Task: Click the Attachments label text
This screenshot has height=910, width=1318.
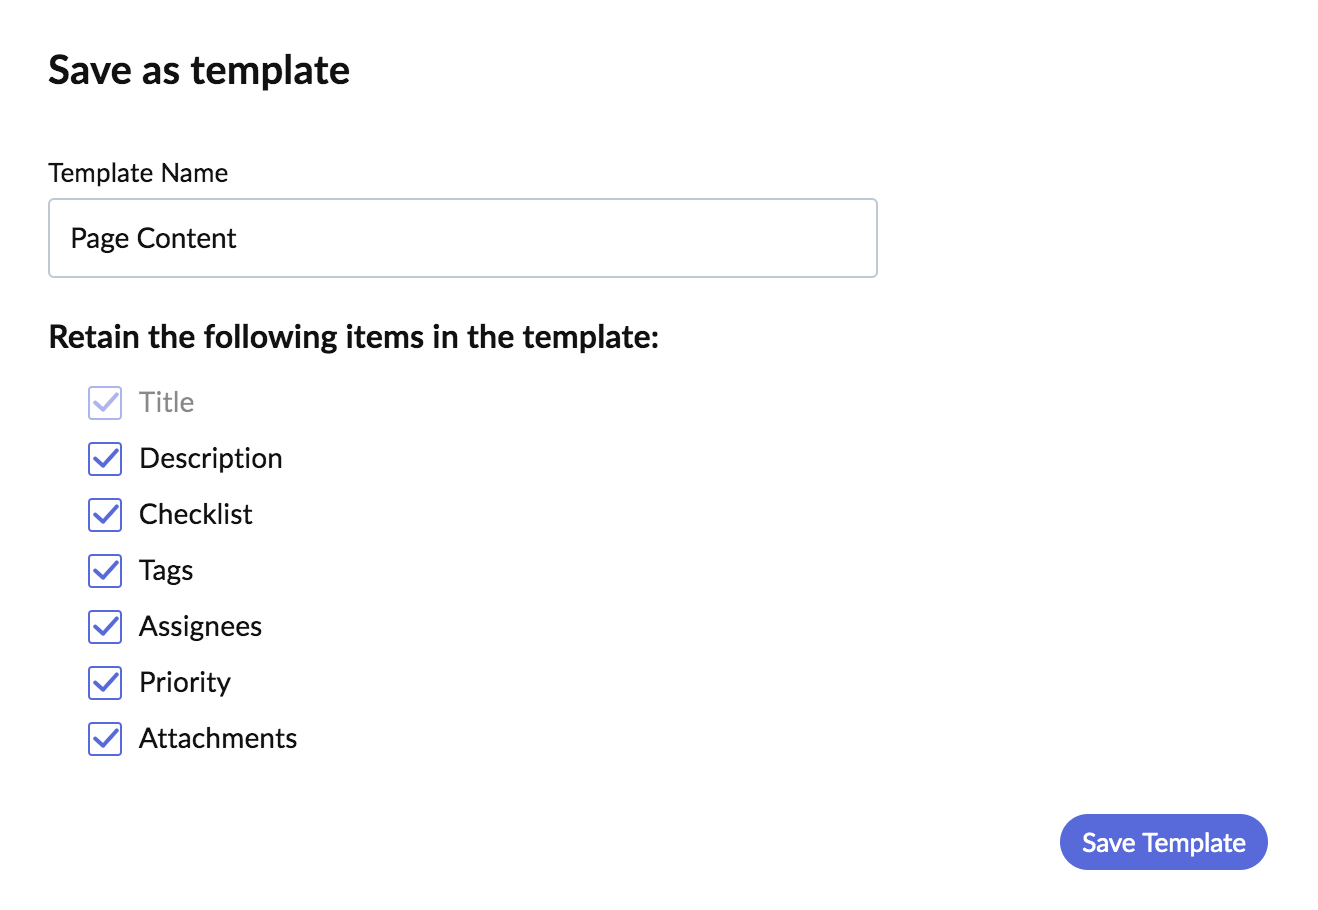Action: click(218, 738)
